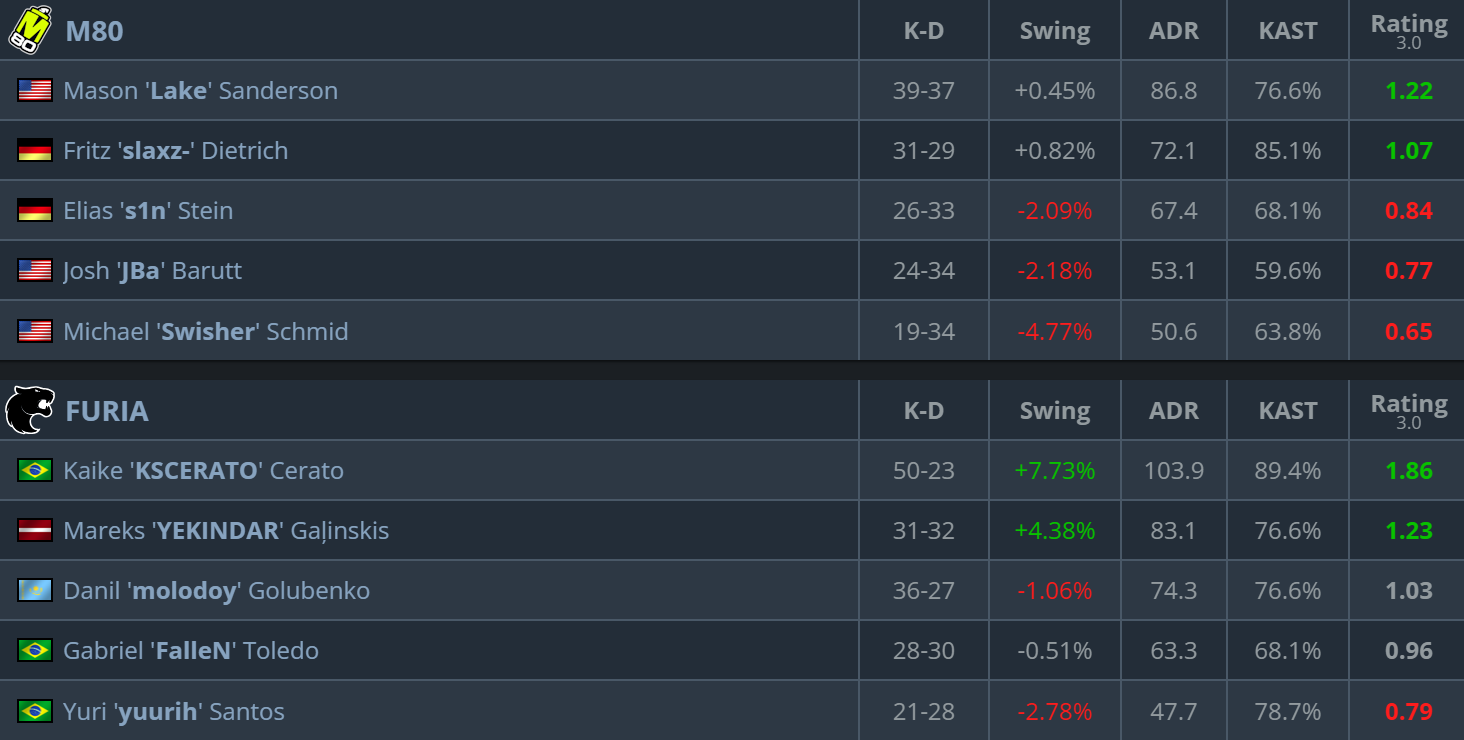
Task: Sort M80 table by K-D column
Action: (924, 31)
